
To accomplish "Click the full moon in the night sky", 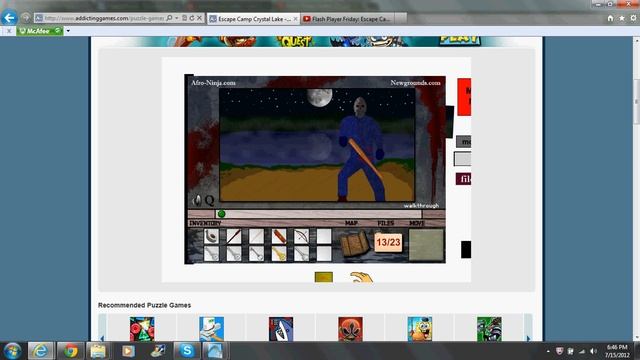I will (x=320, y=98).
